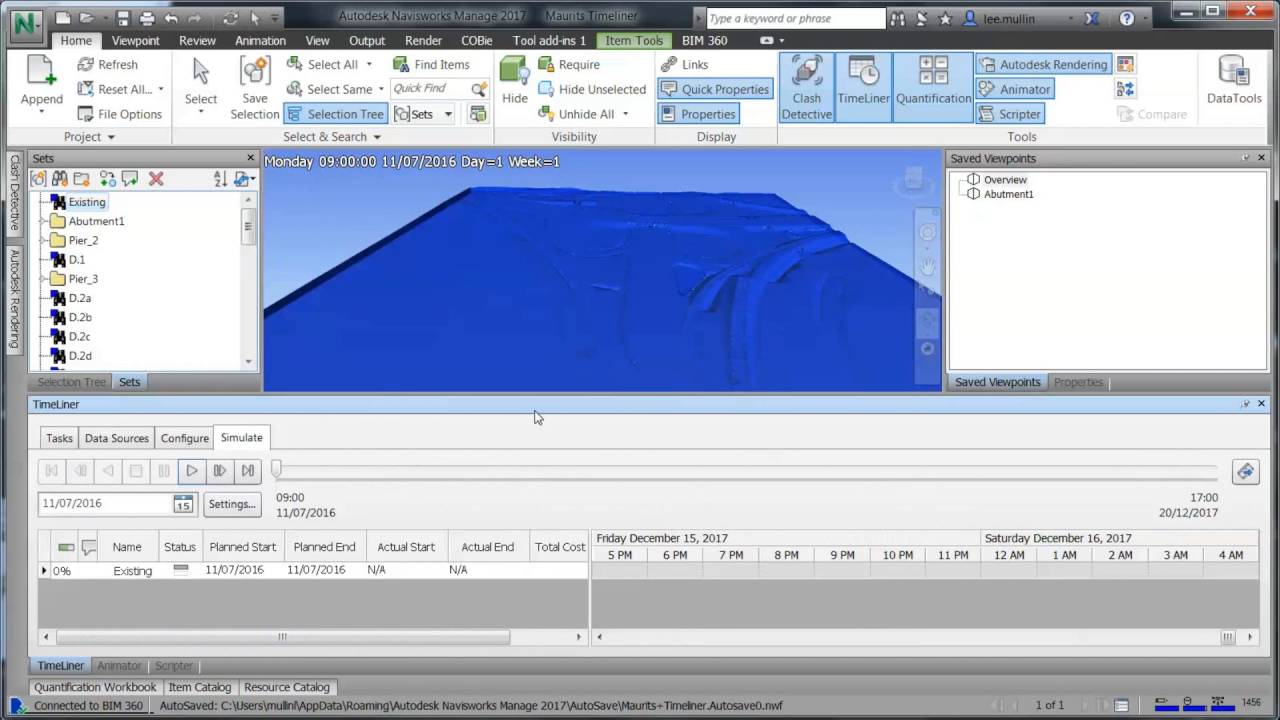The width and height of the screenshot is (1280, 720).
Task: Open the TimeLiner Tasks tab
Action: (x=59, y=438)
